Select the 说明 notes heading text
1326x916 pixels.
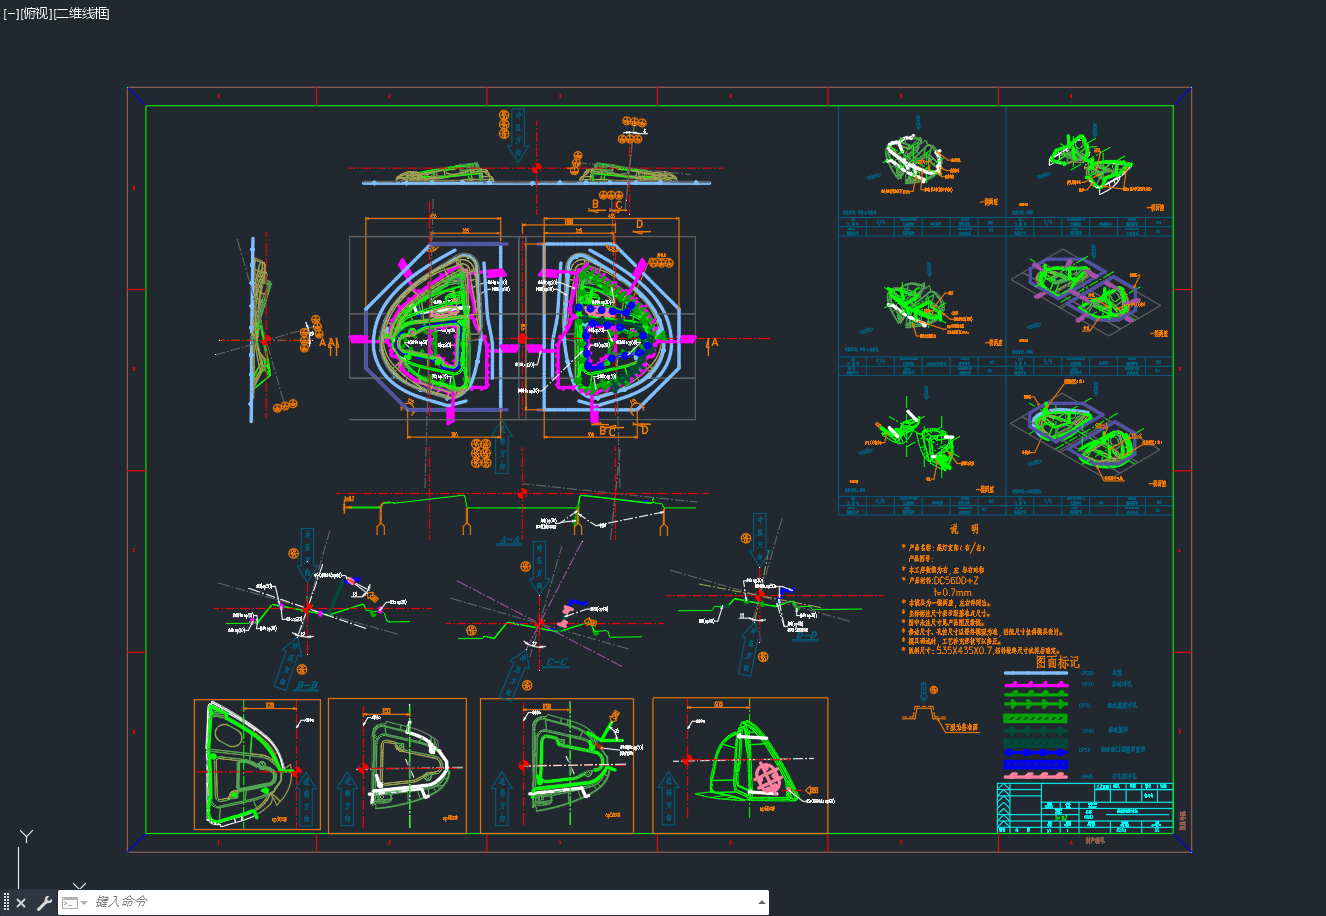coord(964,529)
